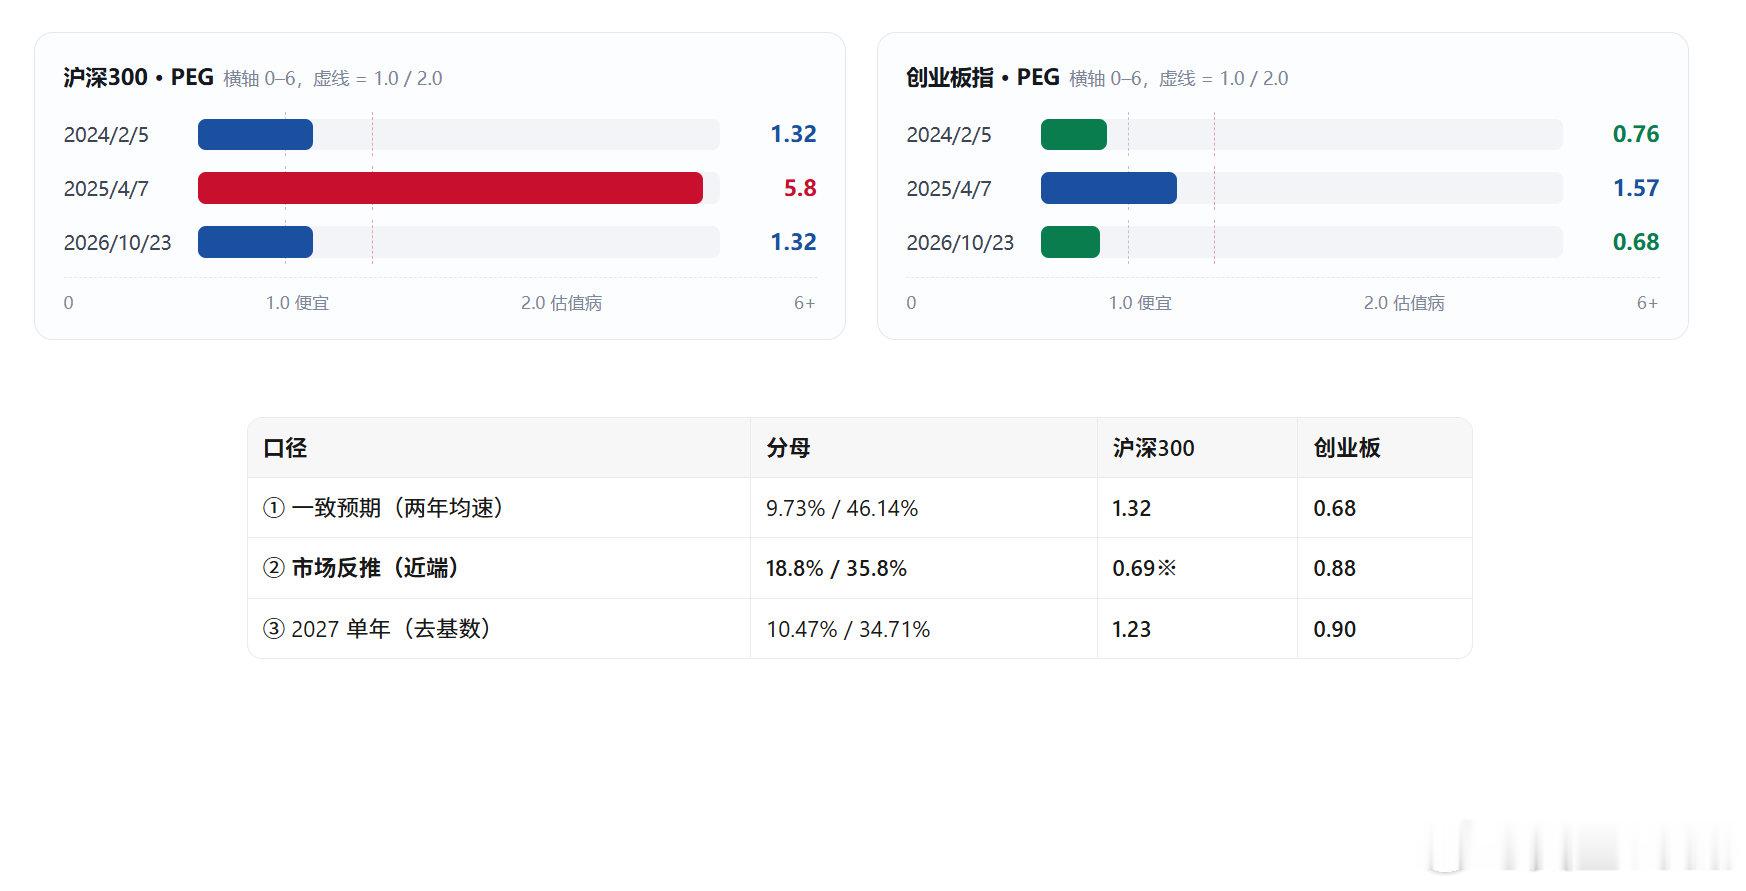Click the 1.0 便宜 axis label under the 沪深300 chart
The height and width of the screenshot is (891, 1746).
coord(297,303)
